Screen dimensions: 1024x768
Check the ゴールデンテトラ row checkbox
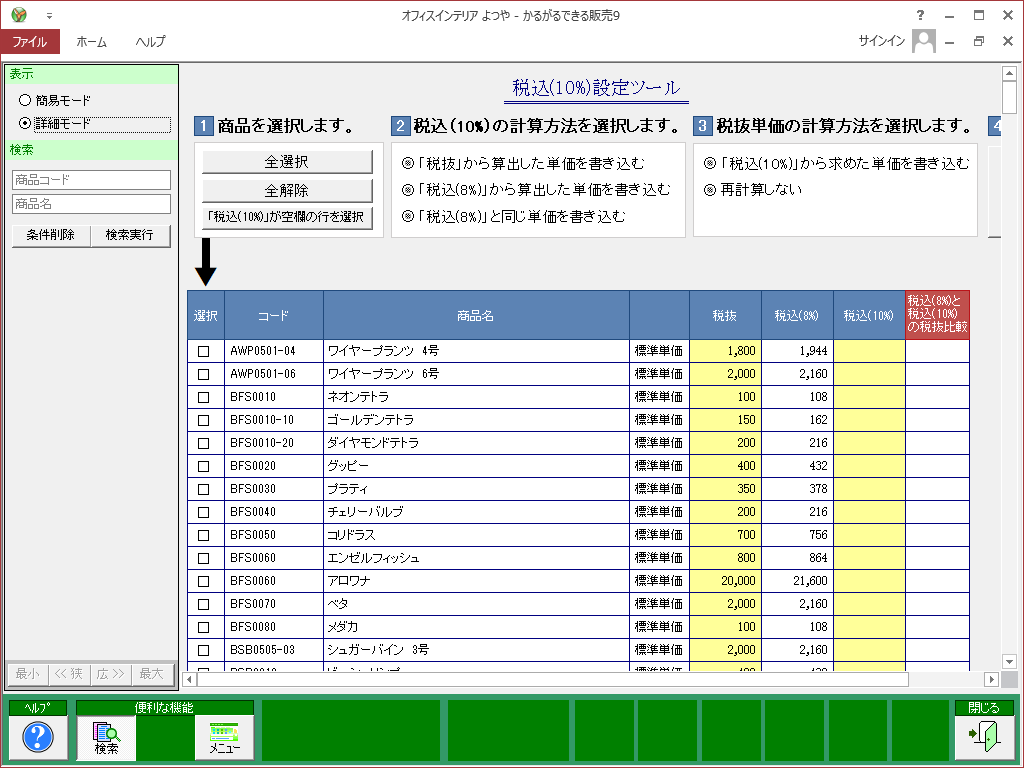(204, 420)
